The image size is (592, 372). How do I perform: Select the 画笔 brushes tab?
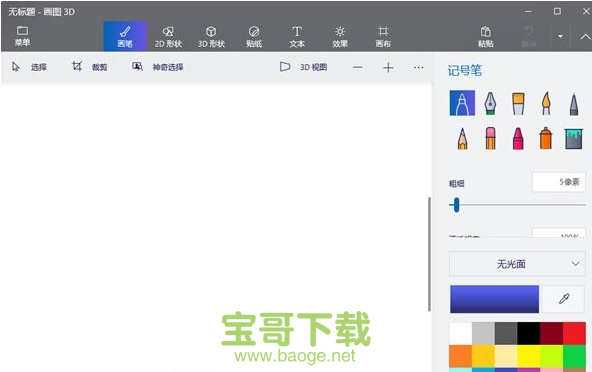coord(125,36)
